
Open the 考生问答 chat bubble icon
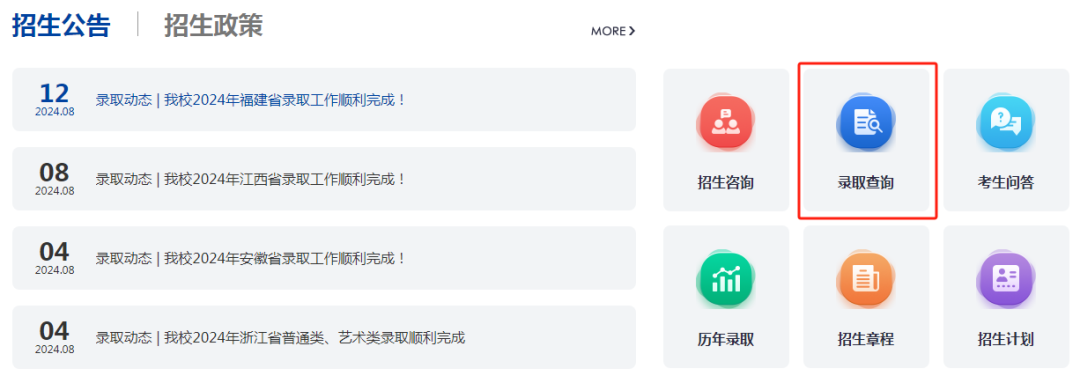click(1006, 123)
